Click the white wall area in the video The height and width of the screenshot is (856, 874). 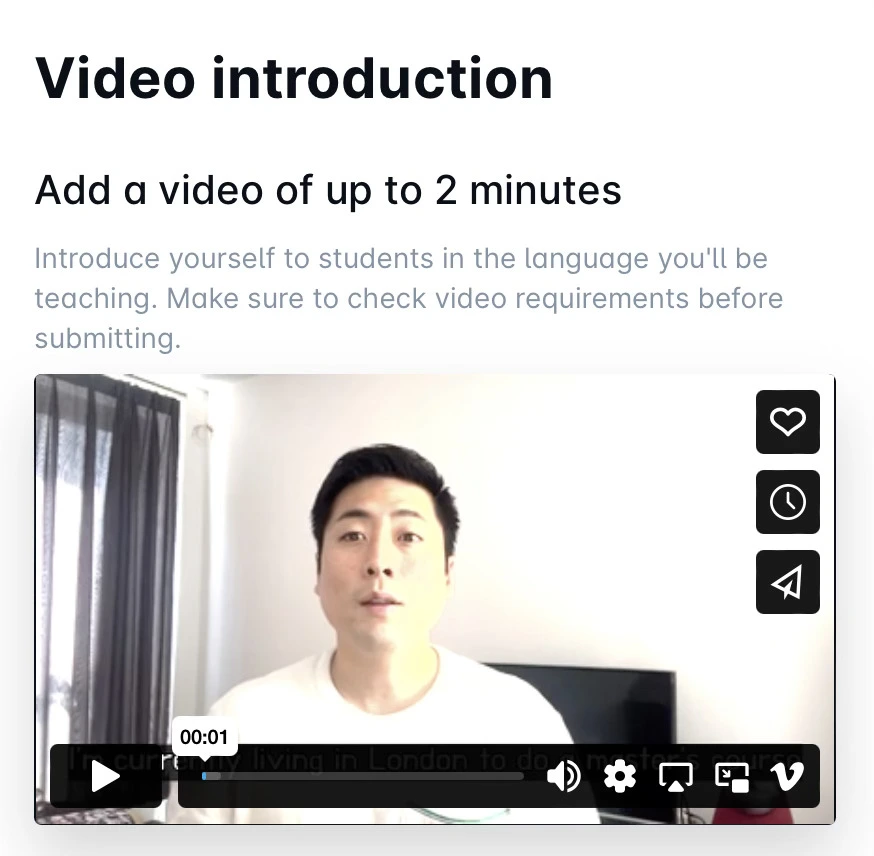point(585,502)
